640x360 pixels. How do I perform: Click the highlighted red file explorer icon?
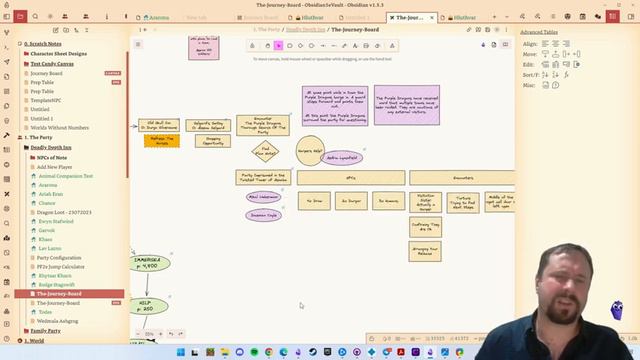point(20,16)
